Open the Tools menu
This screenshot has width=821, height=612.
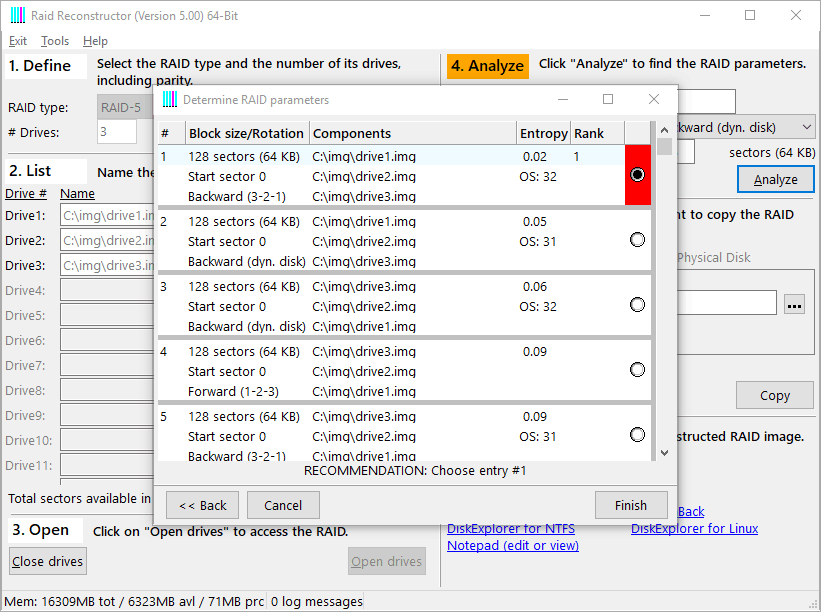55,41
